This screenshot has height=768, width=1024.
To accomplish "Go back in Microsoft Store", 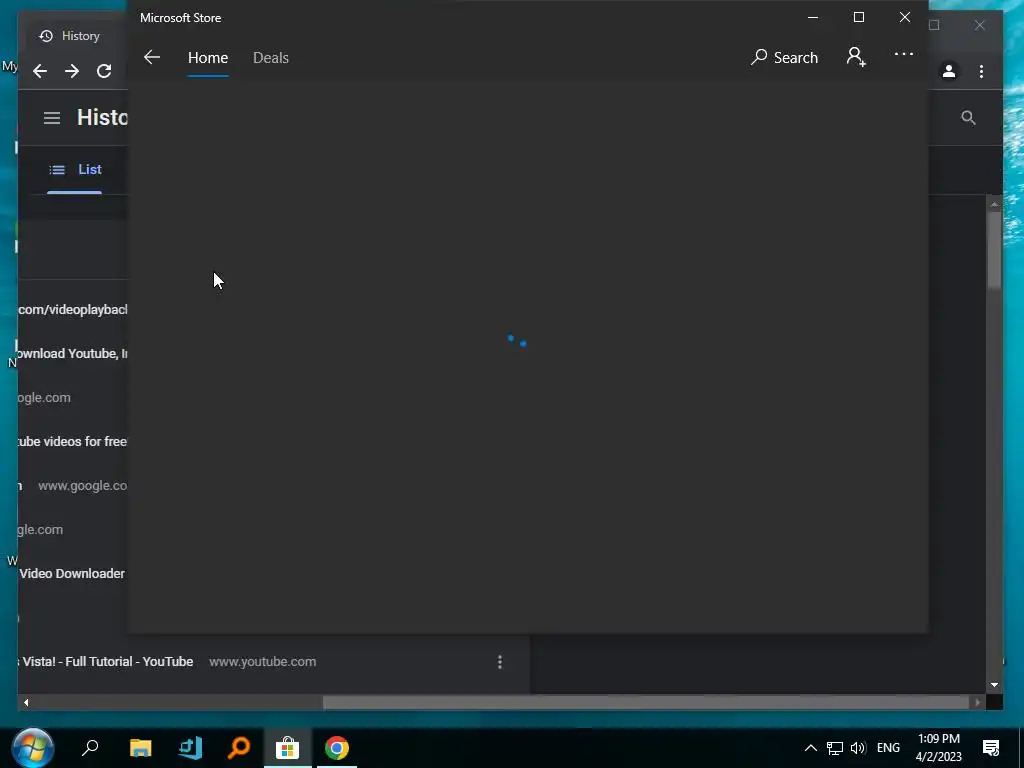I will click(152, 57).
